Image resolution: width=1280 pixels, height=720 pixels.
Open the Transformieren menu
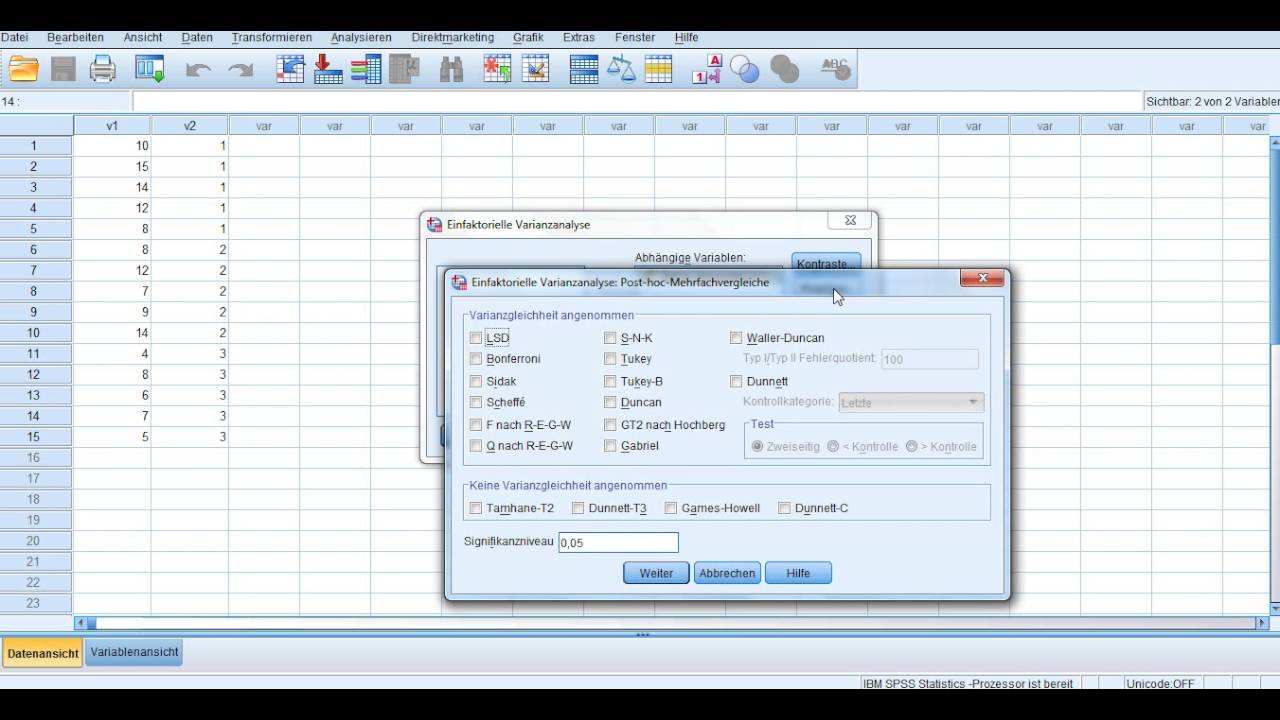click(271, 38)
